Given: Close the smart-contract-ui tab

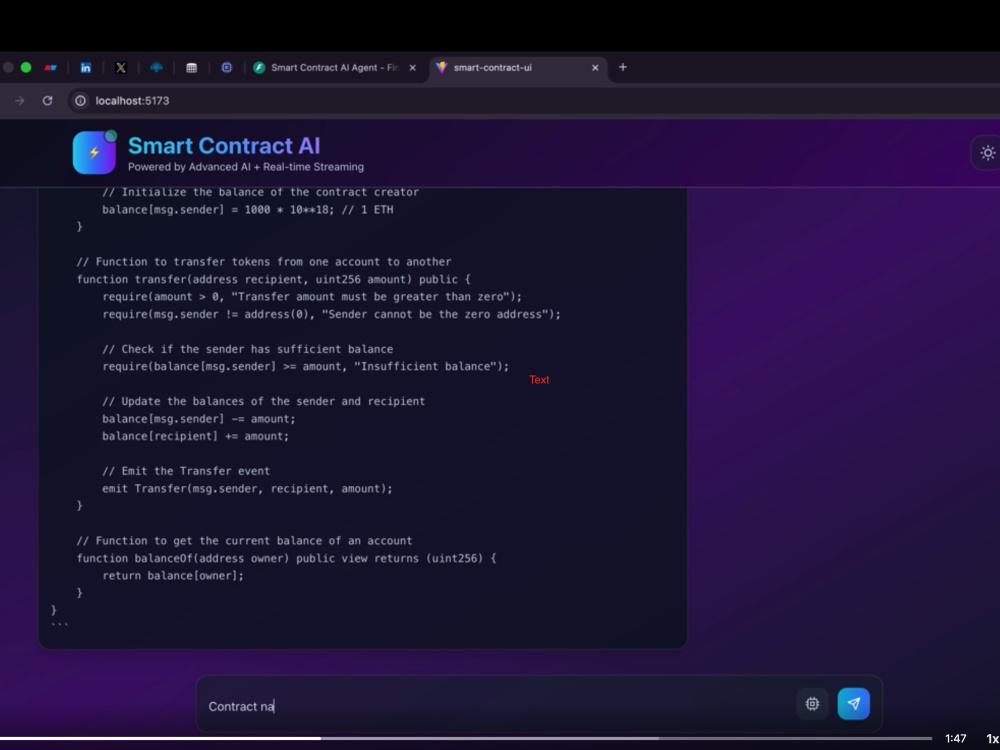Looking at the screenshot, I should pyautogui.click(x=595, y=68).
